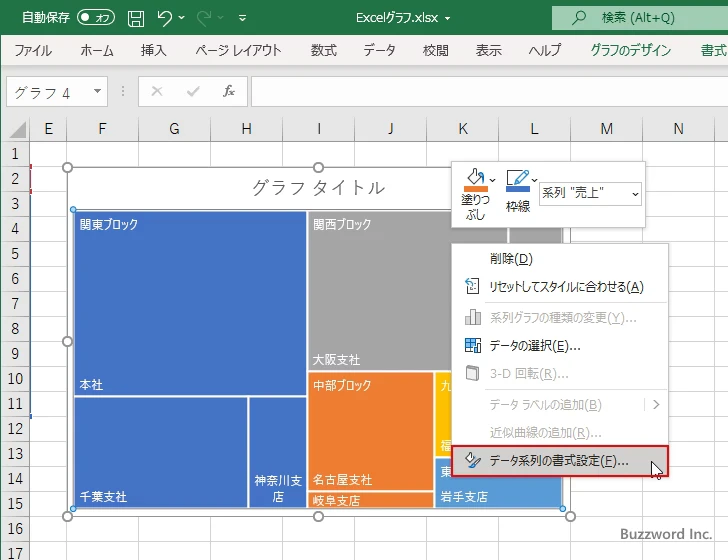Click the Redo arrow icon
This screenshot has width=728, height=560.
[204, 18]
